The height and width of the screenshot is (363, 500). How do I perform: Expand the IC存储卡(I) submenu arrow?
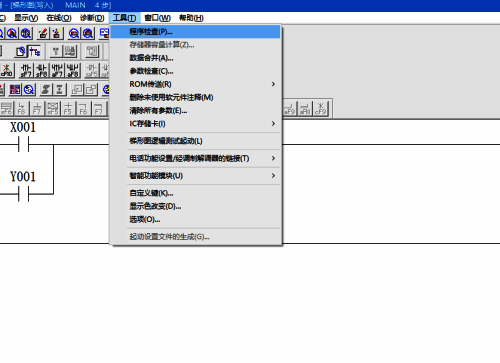coord(273,124)
